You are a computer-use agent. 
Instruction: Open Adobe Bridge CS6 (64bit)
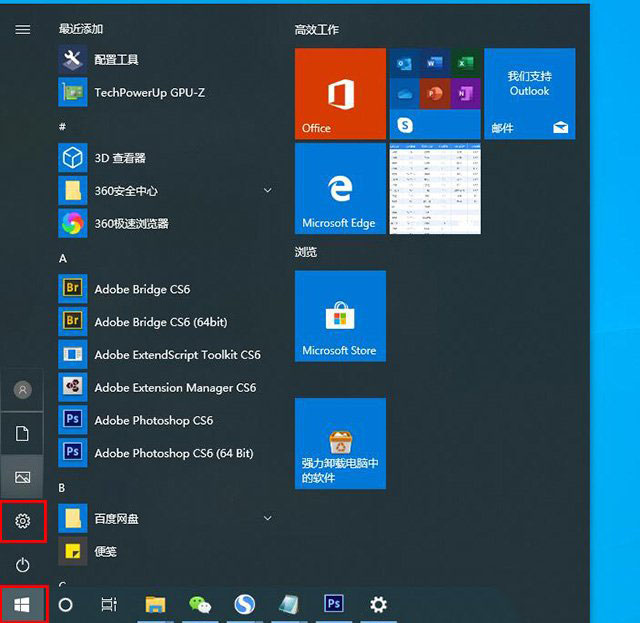coord(163,322)
